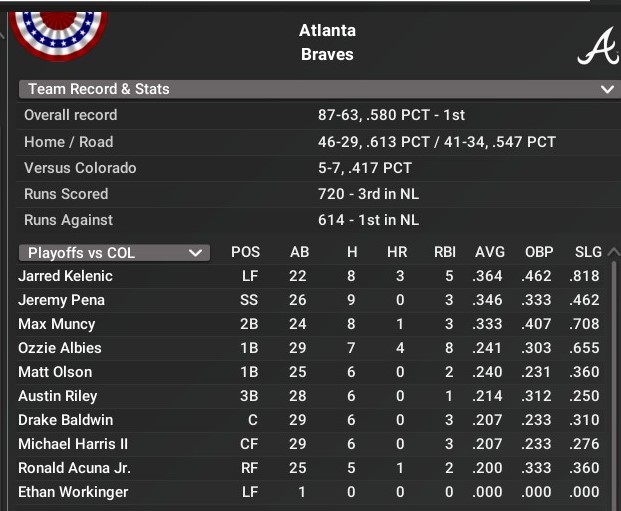Open Drake Baldwin's player profile

click(66, 420)
